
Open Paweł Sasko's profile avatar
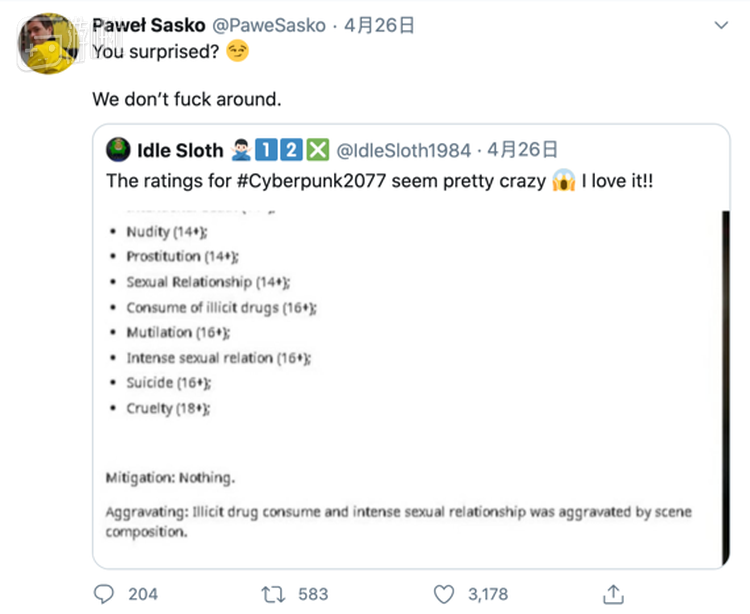tap(49, 44)
